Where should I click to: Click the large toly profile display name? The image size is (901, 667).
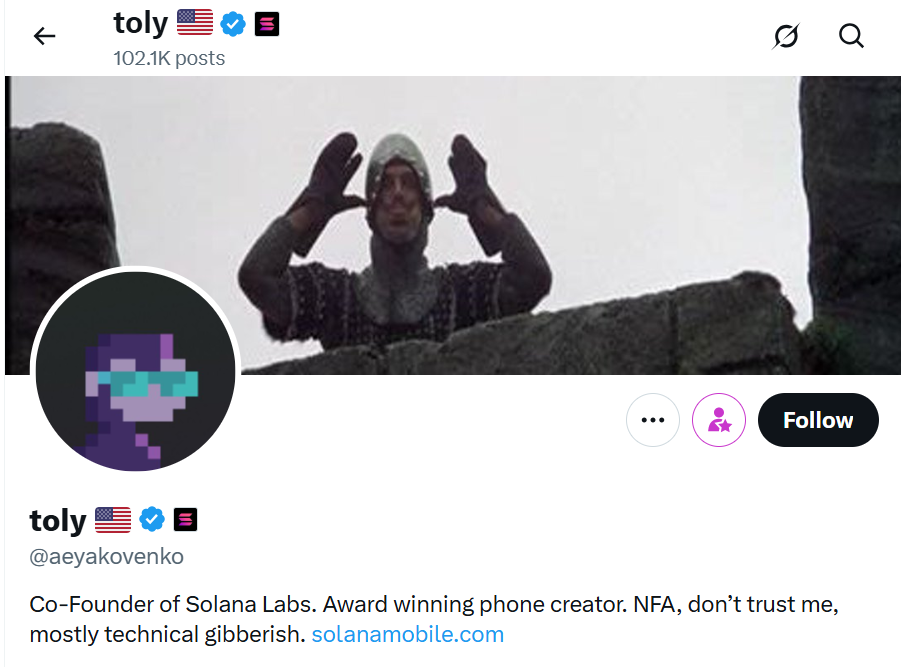tap(58, 520)
